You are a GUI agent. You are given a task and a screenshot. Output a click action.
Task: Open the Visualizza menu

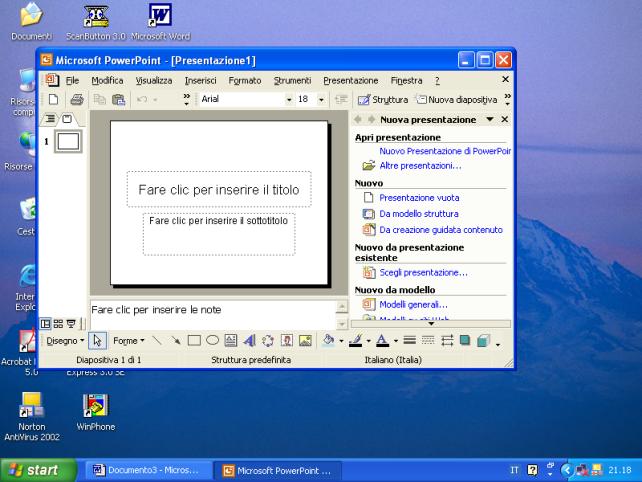click(154, 81)
